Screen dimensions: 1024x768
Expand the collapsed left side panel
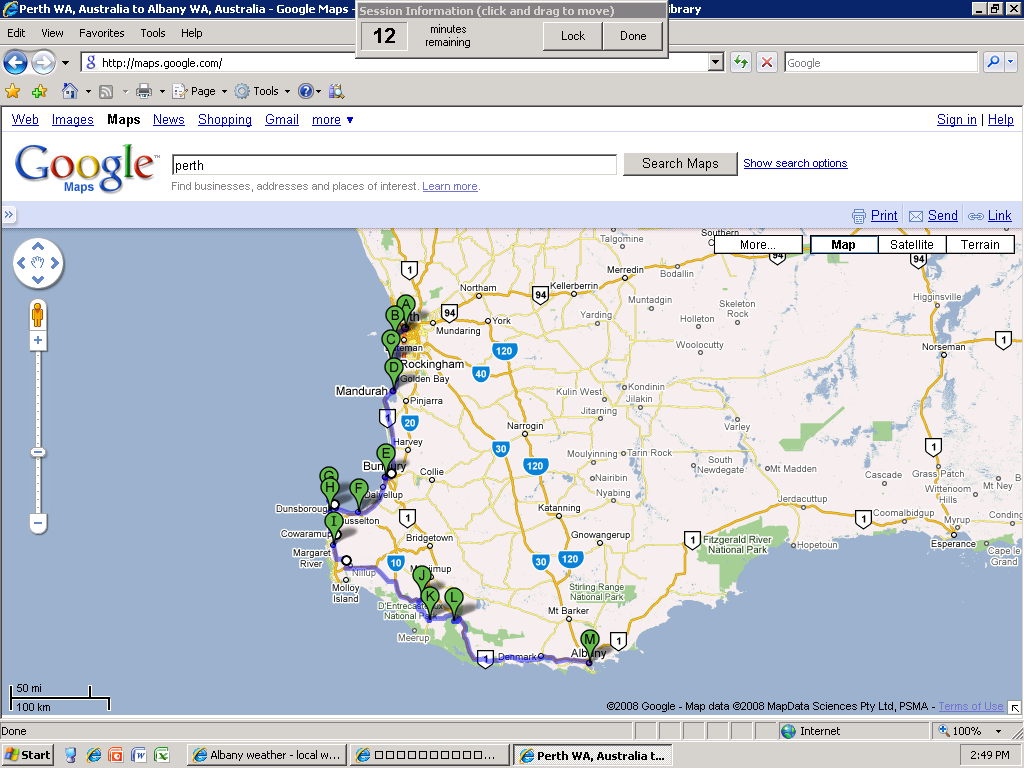click(x=9, y=215)
